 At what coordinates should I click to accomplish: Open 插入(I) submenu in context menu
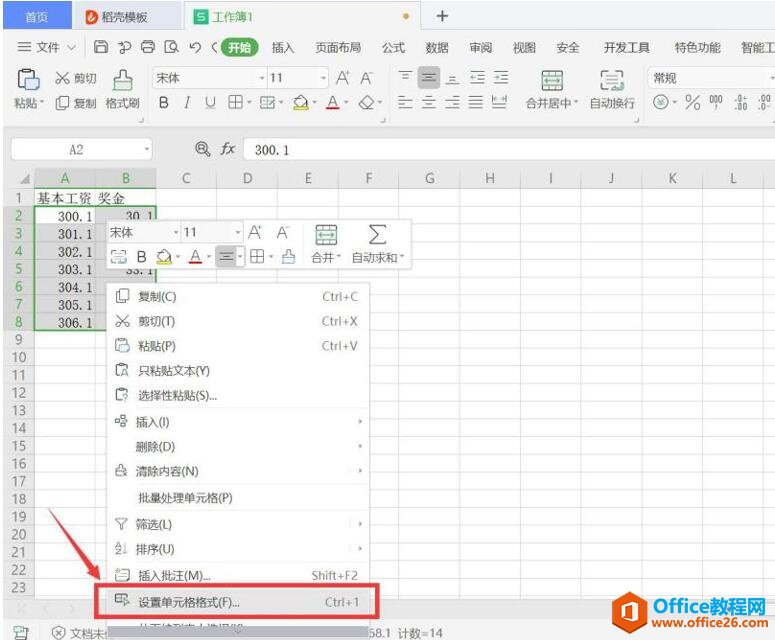pyautogui.click(x=238, y=422)
